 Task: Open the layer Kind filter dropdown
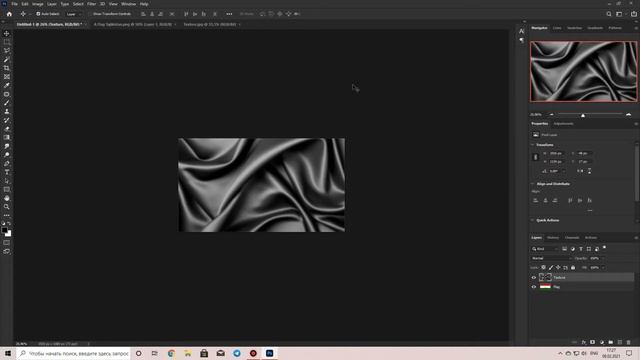544,249
